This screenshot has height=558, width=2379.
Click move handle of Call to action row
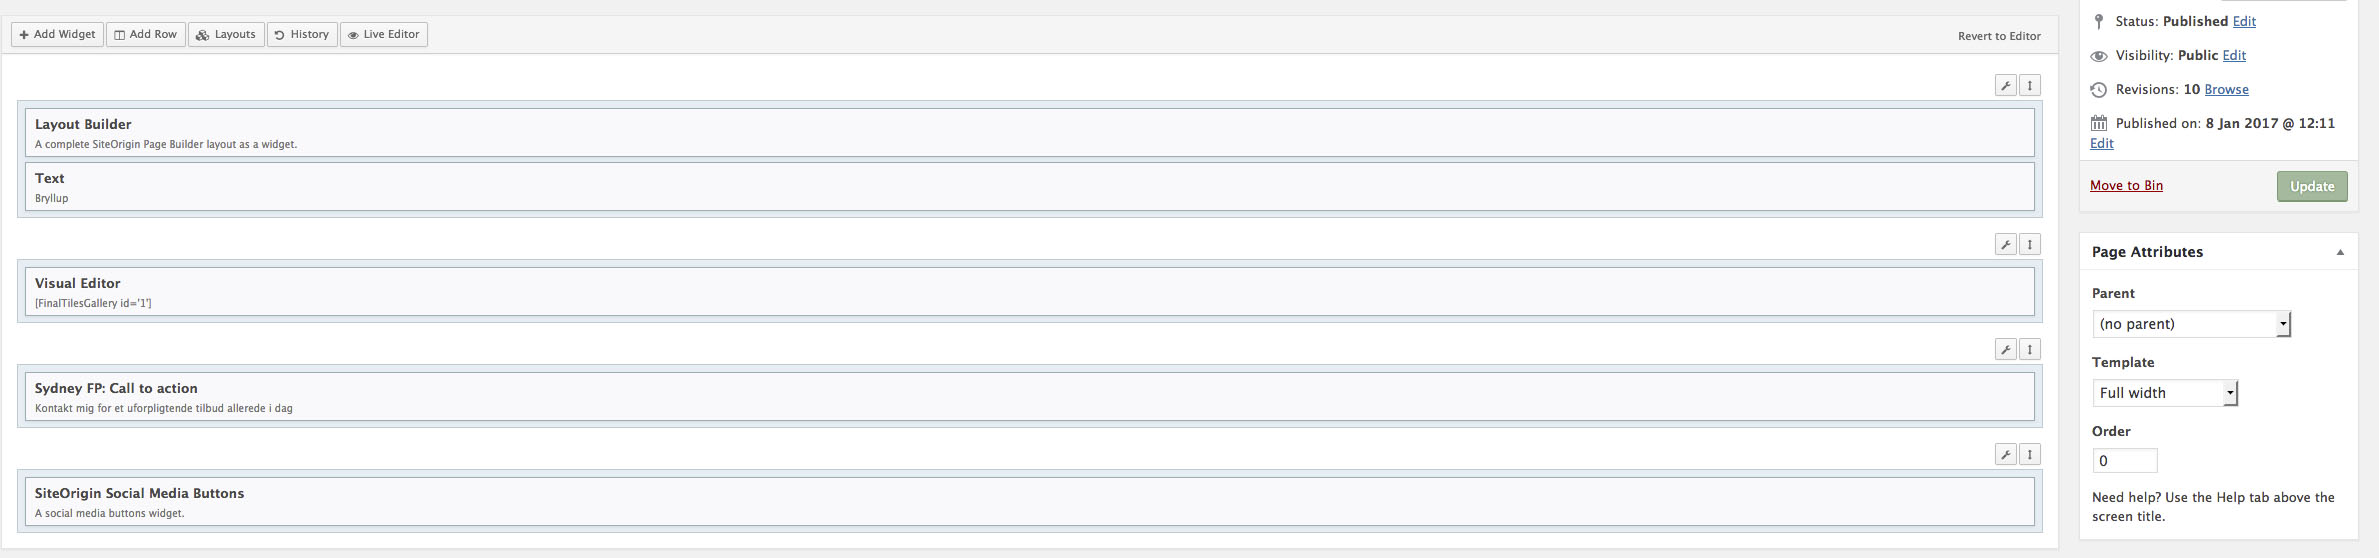pyautogui.click(x=2030, y=349)
